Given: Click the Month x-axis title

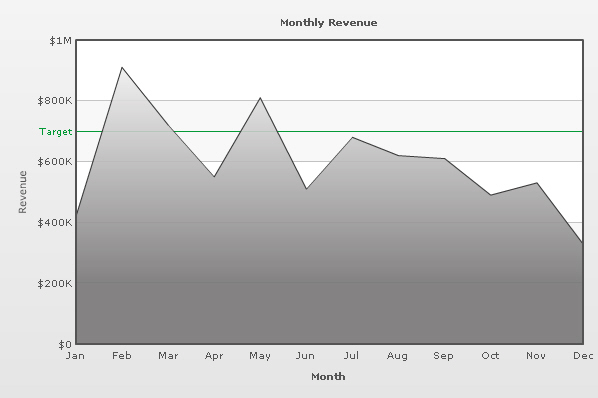Looking at the screenshot, I should 328,377.
